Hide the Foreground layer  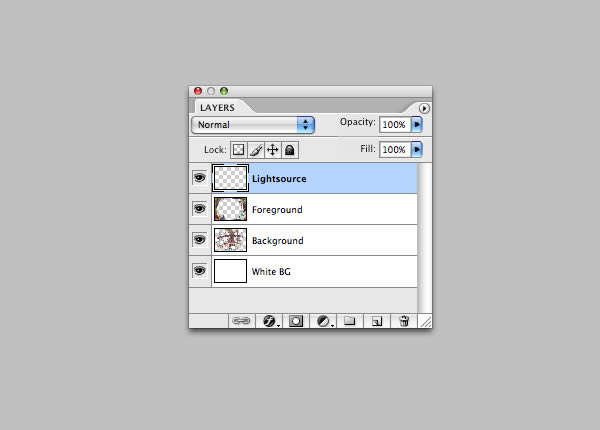(199, 208)
